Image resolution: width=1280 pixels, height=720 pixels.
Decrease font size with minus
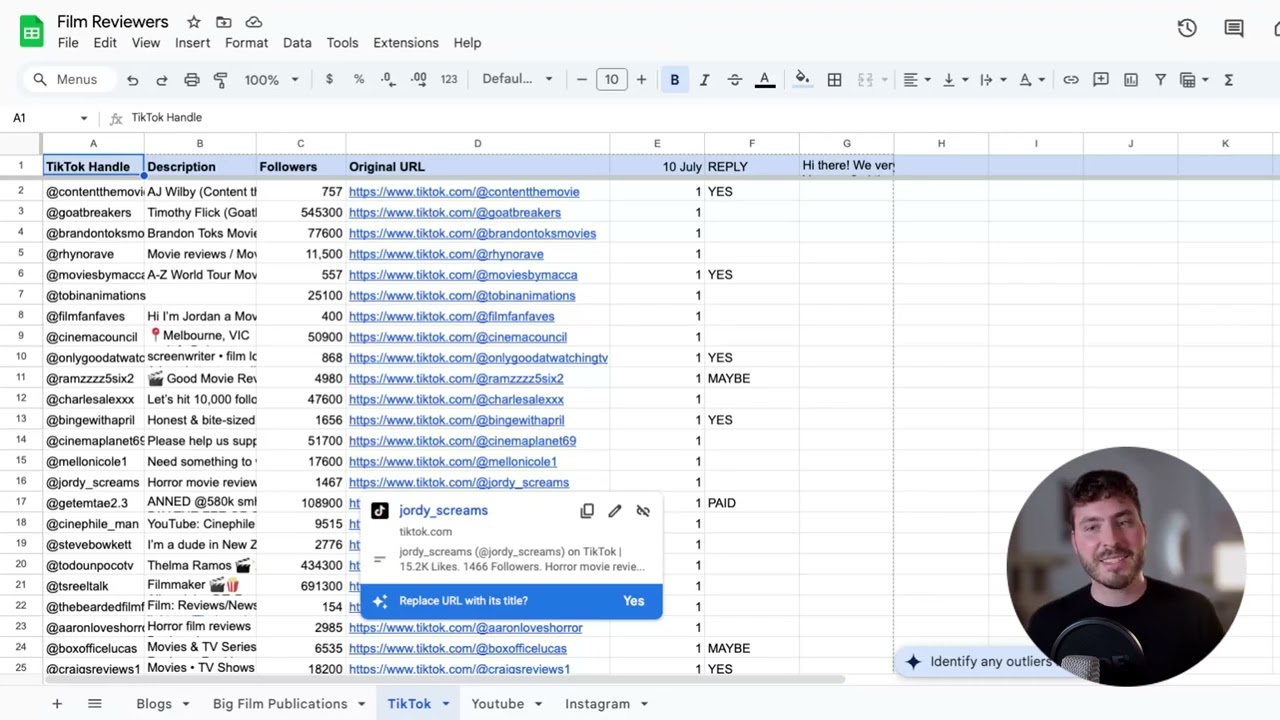point(582,79)
